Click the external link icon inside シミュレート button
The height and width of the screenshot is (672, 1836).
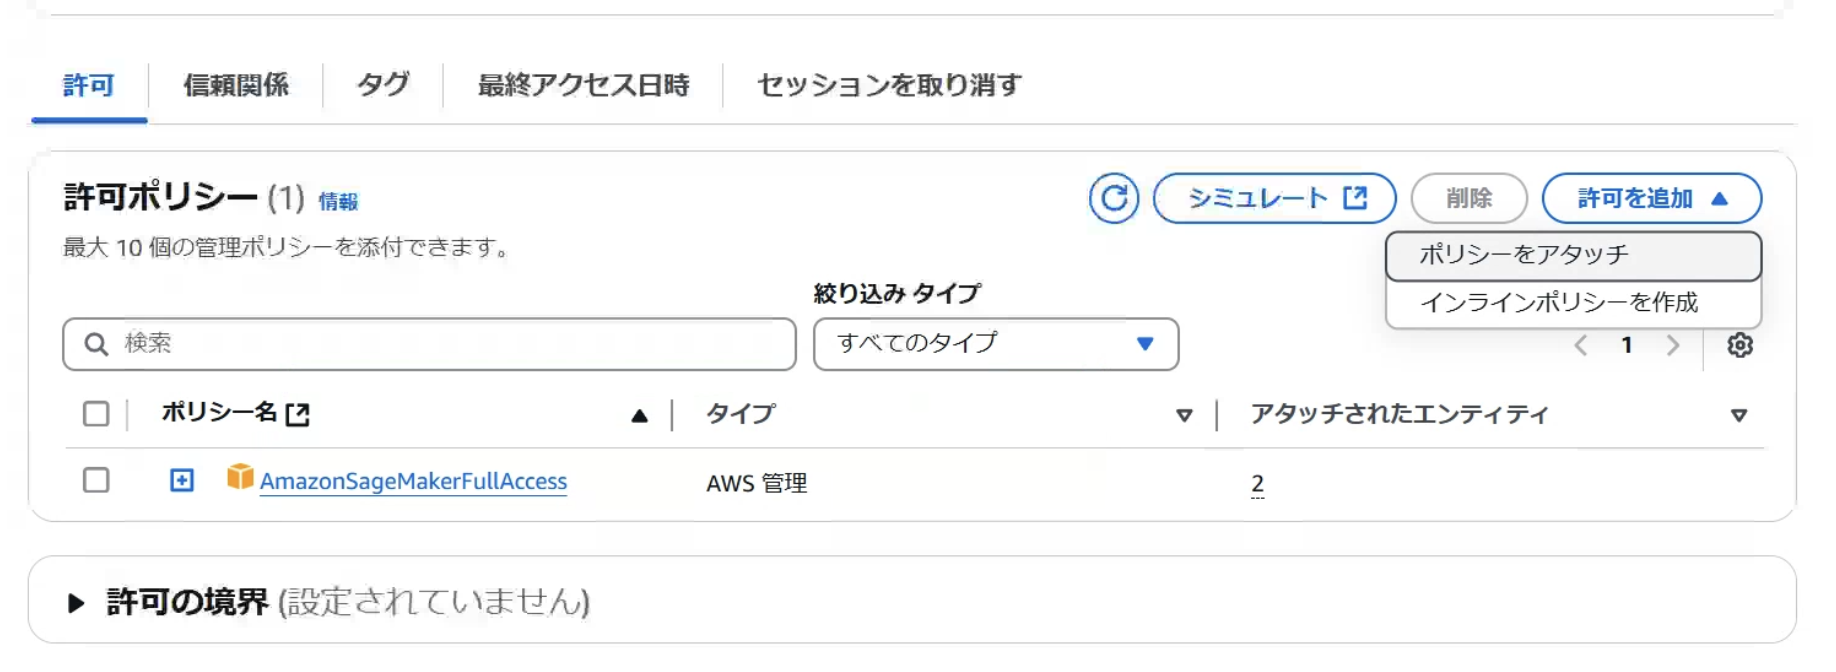coord(1355,198)
